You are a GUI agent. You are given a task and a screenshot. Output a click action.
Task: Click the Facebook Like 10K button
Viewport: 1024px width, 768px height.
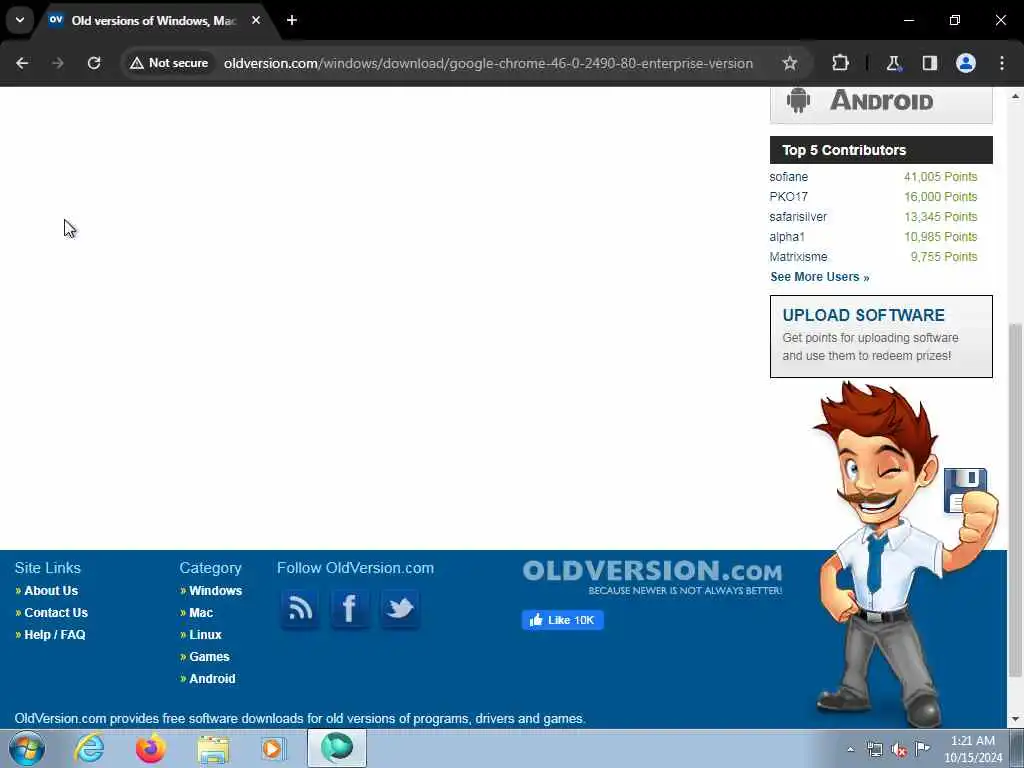point(562,620)
